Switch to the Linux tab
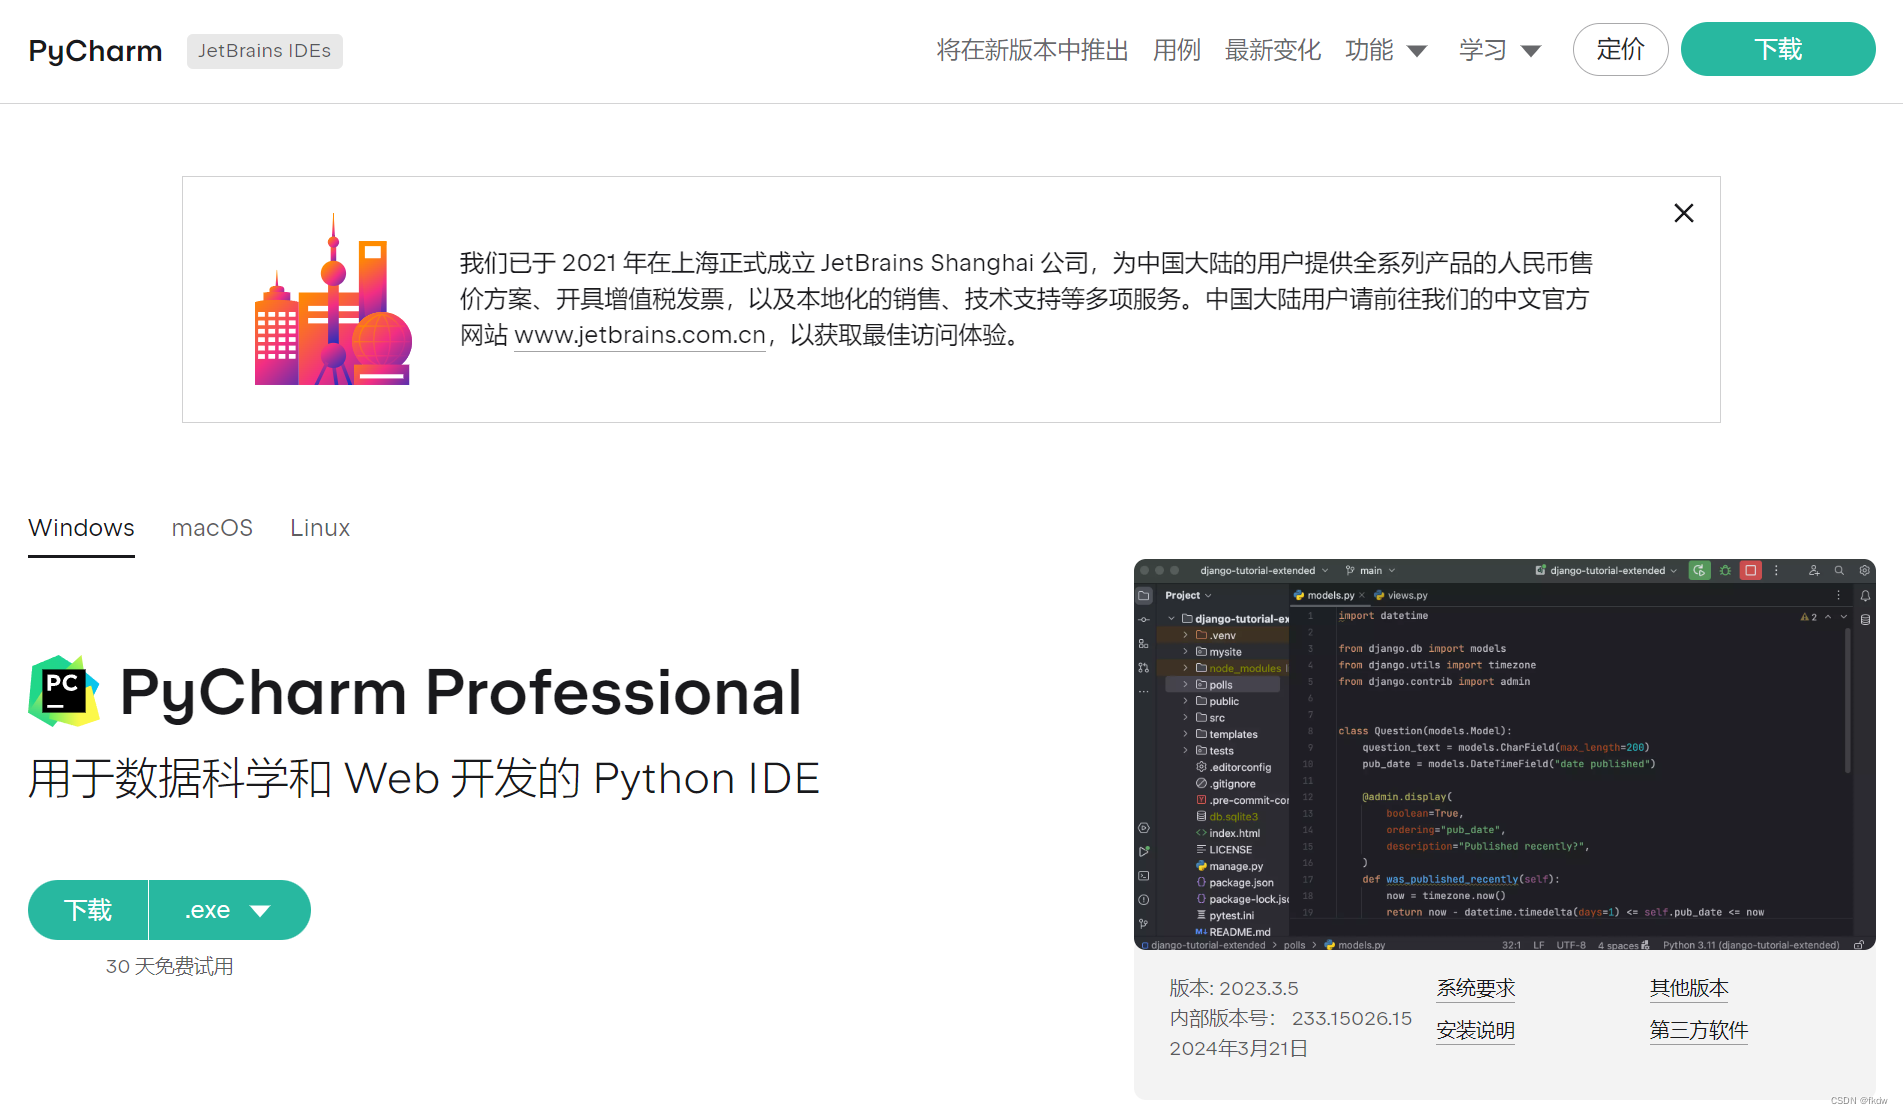The width and height of the screenshot is (1903, 1114). pos(320,528)
